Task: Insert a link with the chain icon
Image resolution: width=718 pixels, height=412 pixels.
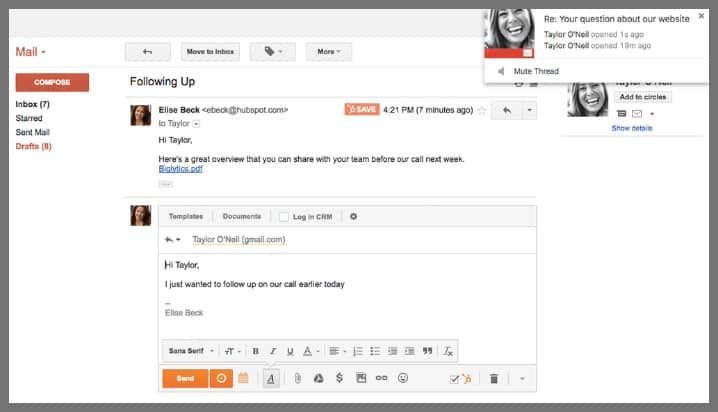Action: tap(381, 378)
